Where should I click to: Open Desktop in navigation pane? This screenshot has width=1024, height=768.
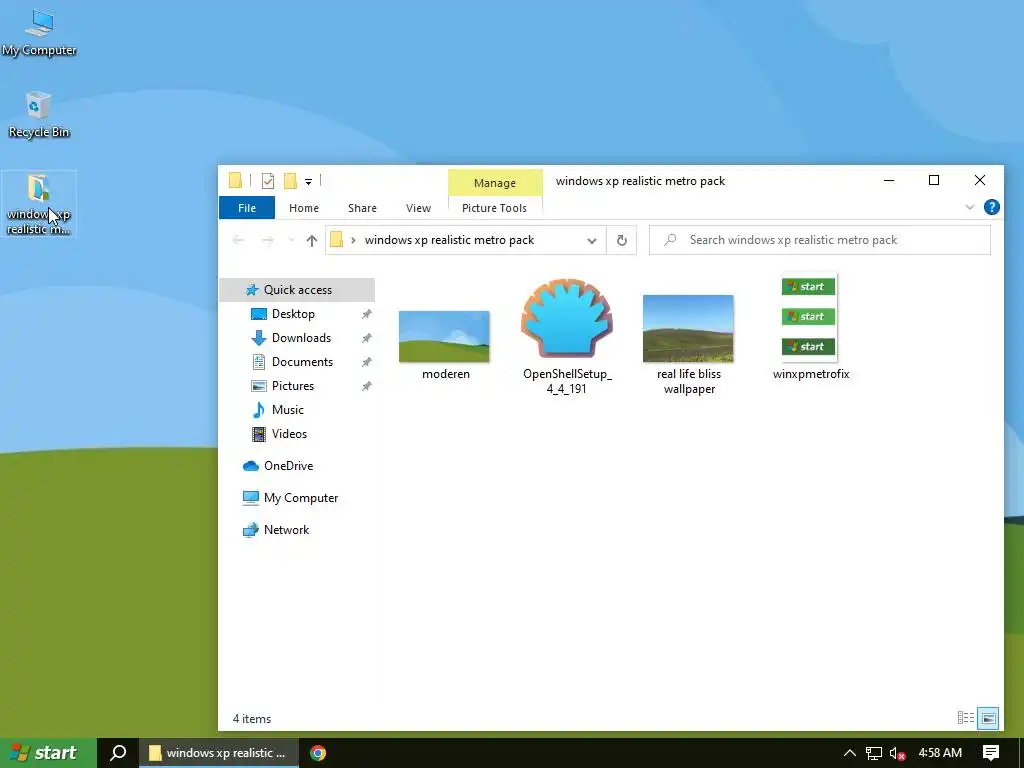tap(293, 314)
